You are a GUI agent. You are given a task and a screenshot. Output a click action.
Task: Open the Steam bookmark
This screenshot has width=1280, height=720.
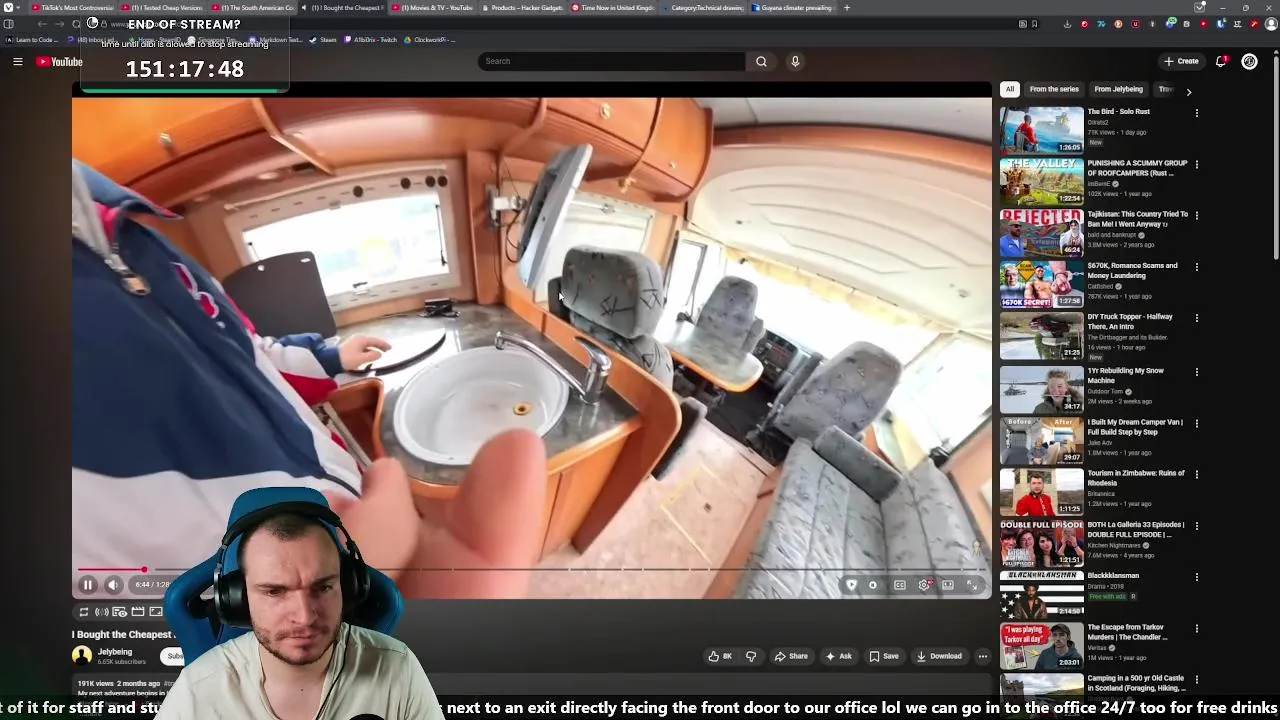[323, 40]
